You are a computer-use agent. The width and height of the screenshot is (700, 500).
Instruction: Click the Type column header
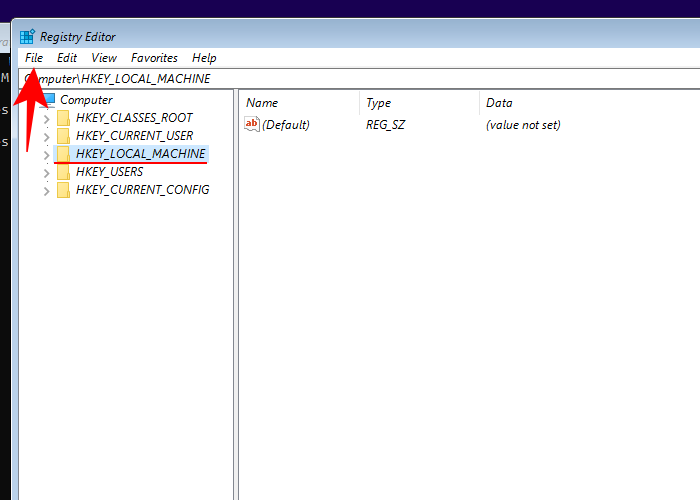pyautogui.click(x=378, y=103)
